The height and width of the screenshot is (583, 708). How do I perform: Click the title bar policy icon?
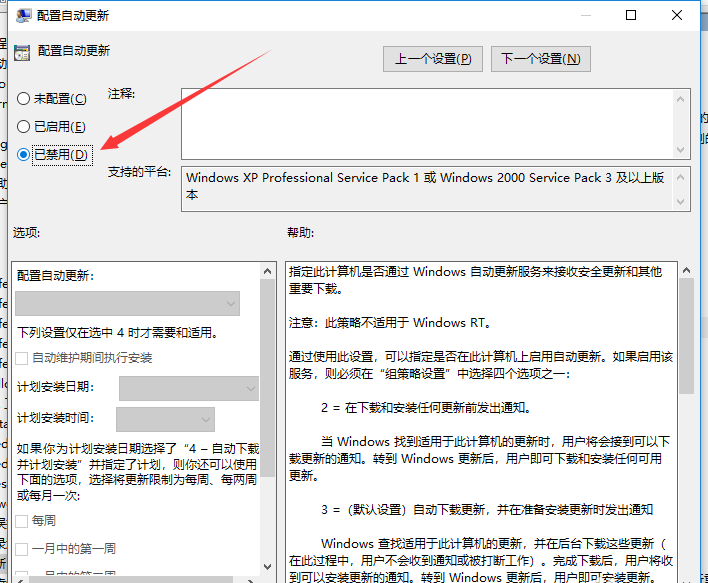pos(23,15)
